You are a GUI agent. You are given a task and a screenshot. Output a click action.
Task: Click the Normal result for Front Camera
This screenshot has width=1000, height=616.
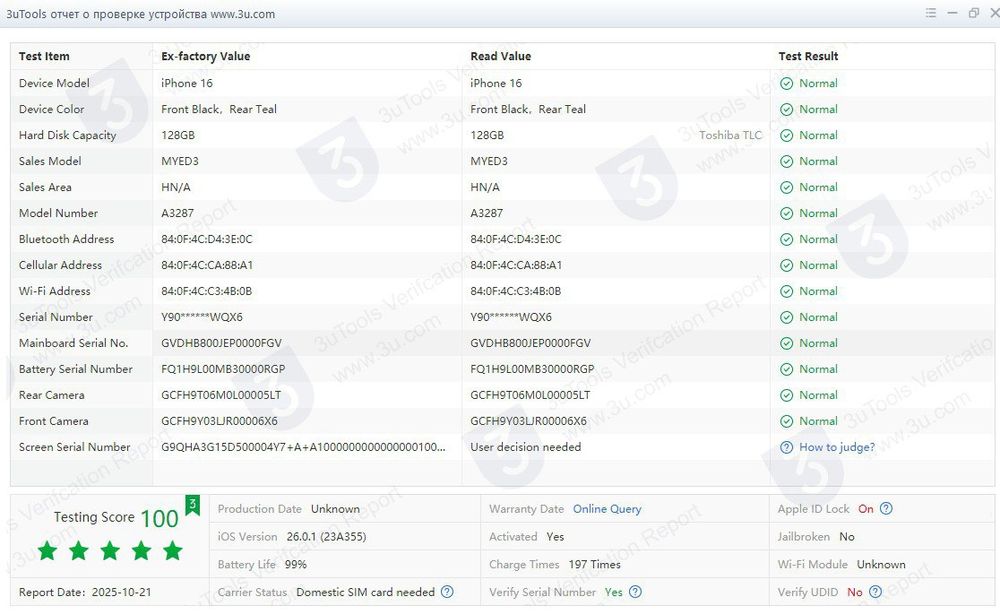coord(818,421)
